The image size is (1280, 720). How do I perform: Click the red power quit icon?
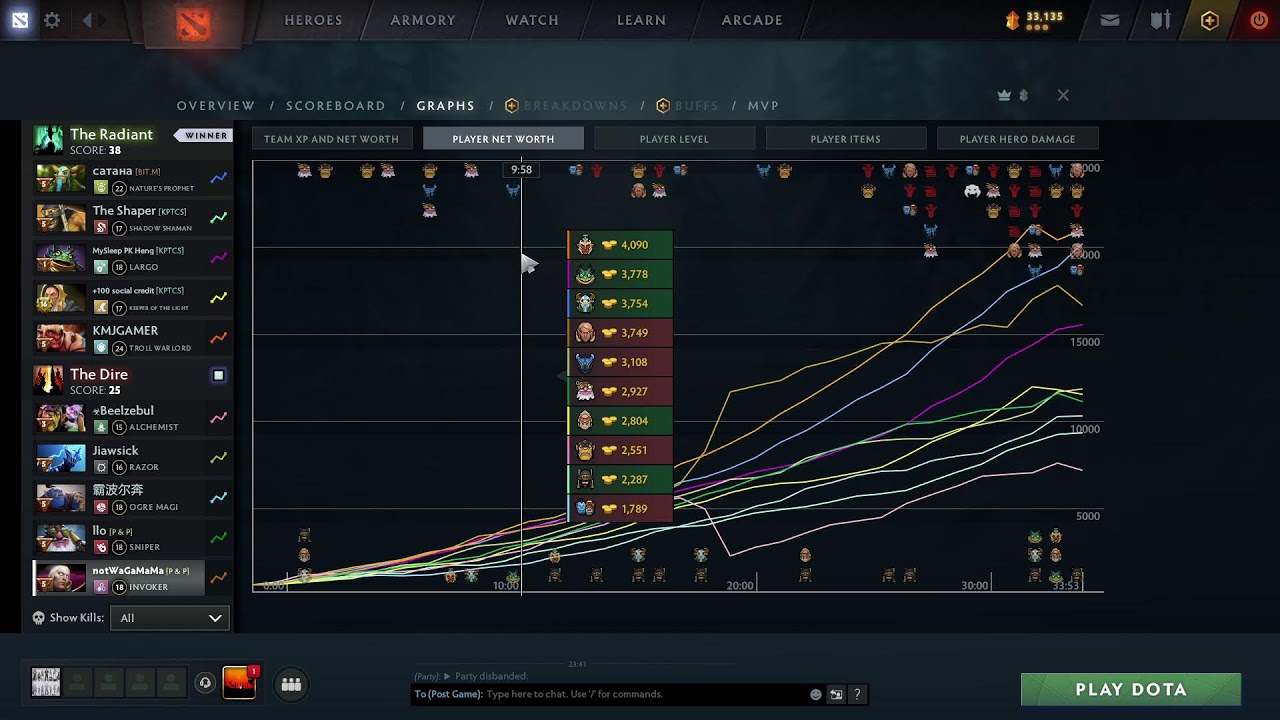(x=1259, y=20)
